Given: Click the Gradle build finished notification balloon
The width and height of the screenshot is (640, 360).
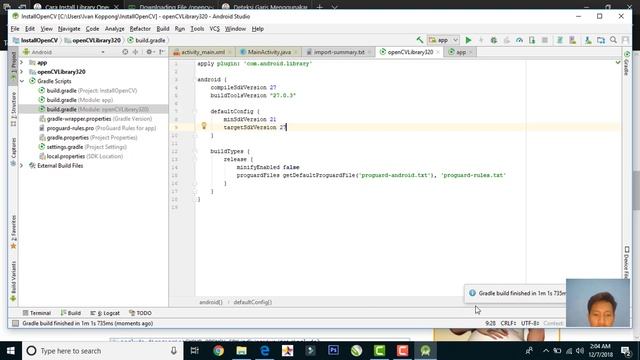Looking at the screenshot, I should (x=516, y=293).
